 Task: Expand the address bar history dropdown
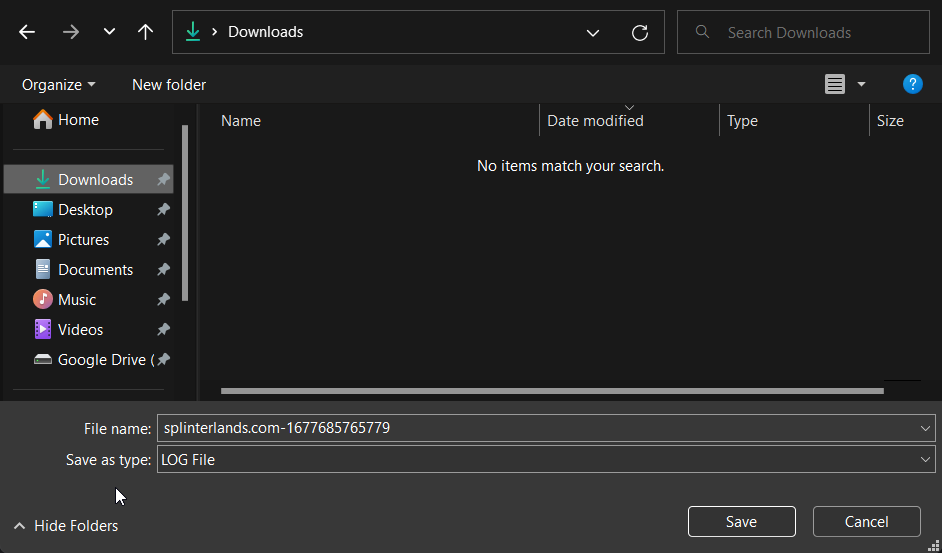(593, 32)
